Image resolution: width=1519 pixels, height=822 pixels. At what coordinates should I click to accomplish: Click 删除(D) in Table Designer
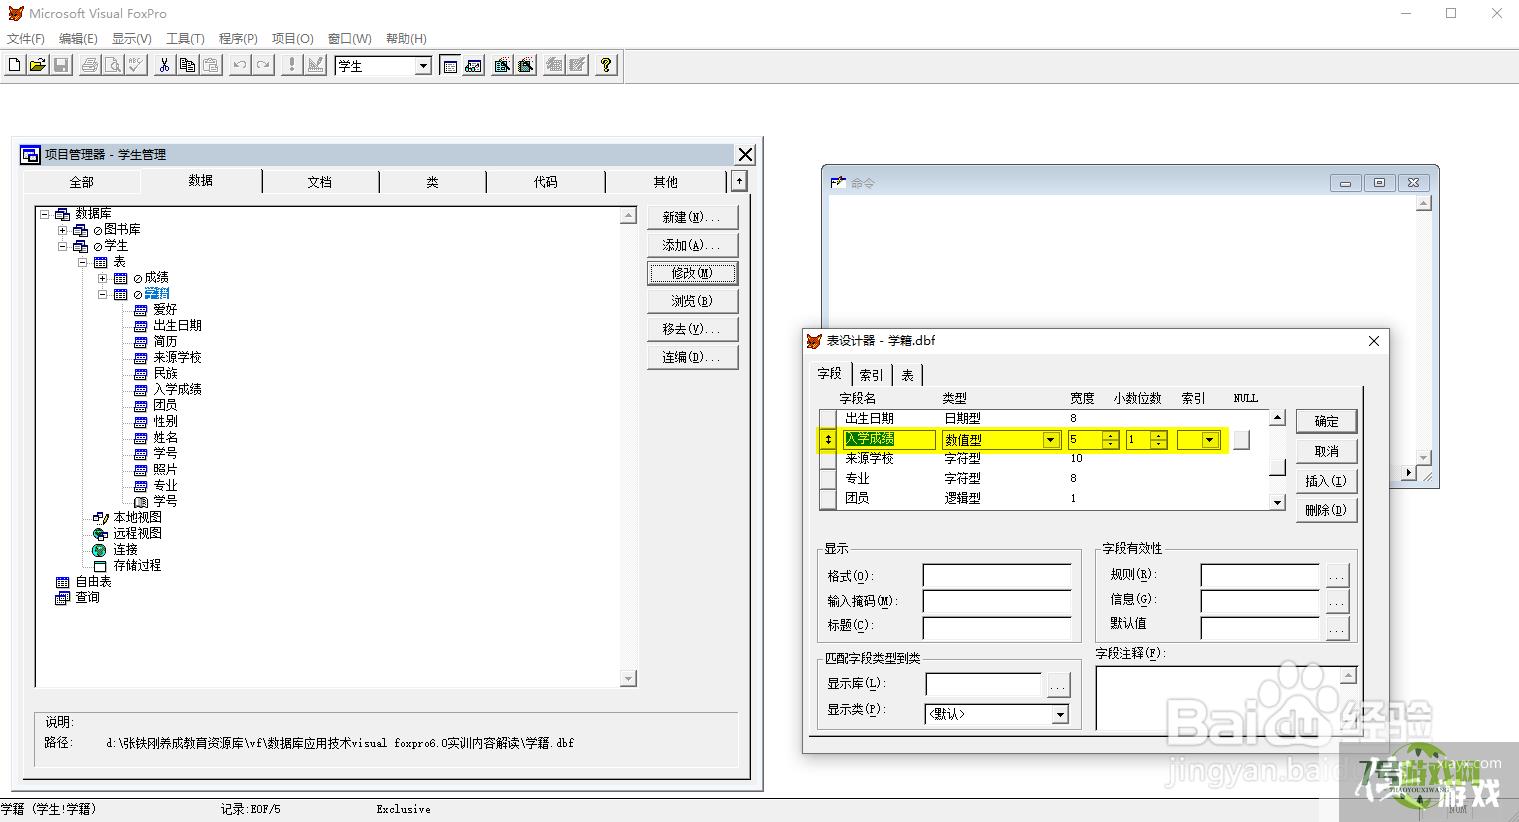pyautogui.click(x=1326, y=510)
